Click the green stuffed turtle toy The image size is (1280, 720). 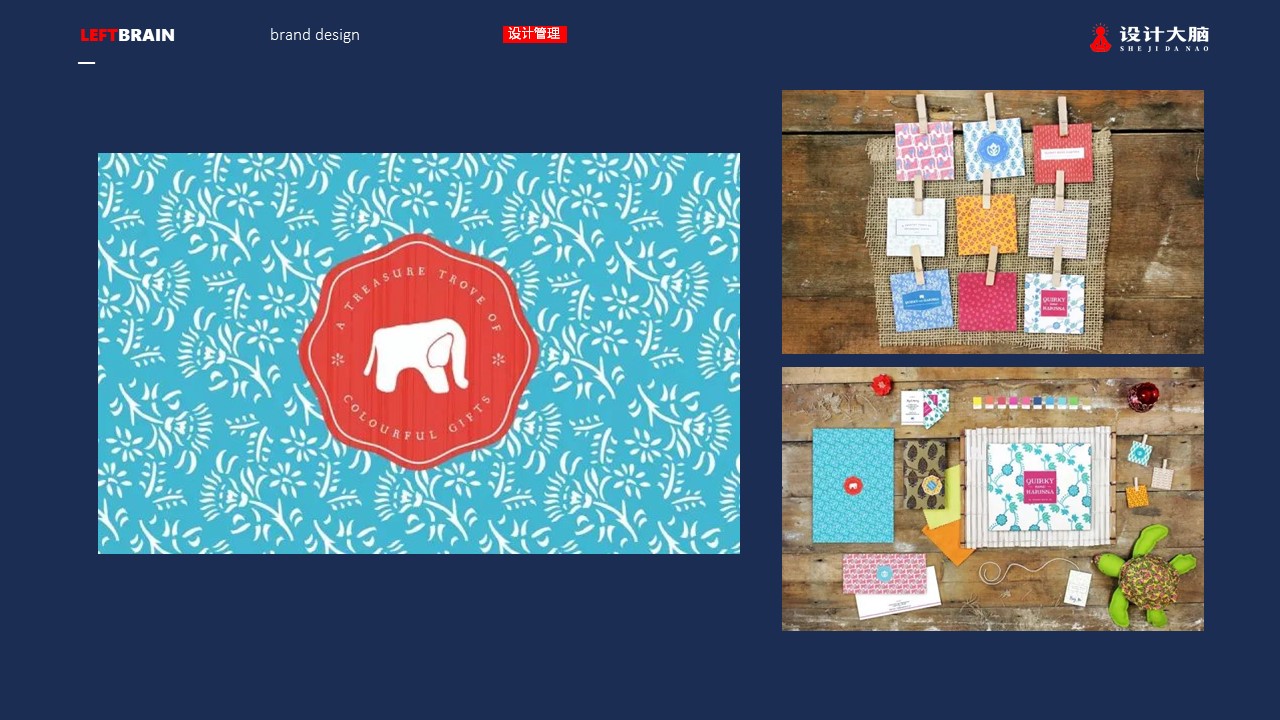click(x=1142, y=575)
